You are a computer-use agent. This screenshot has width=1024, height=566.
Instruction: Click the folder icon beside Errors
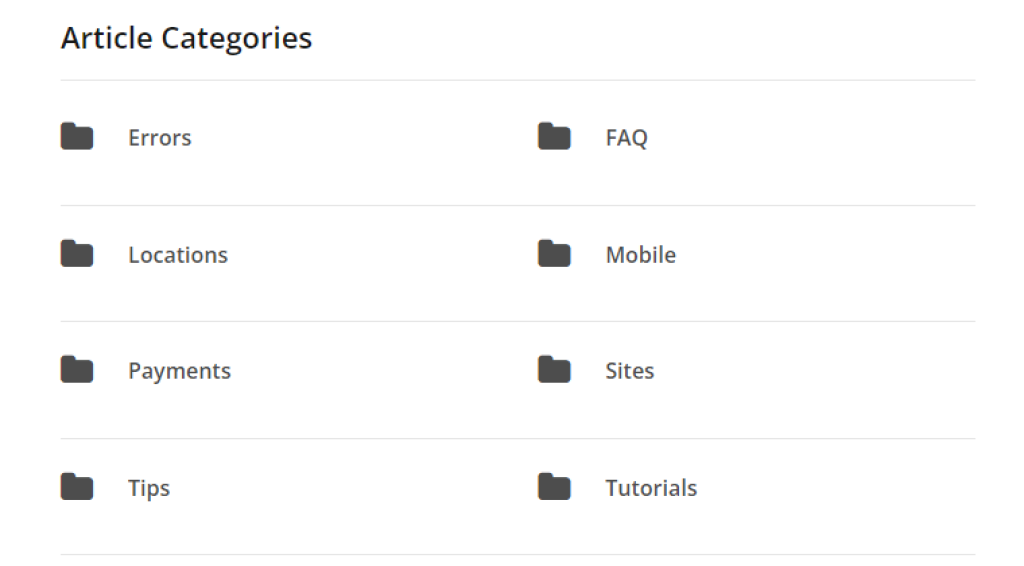[77, 137]
